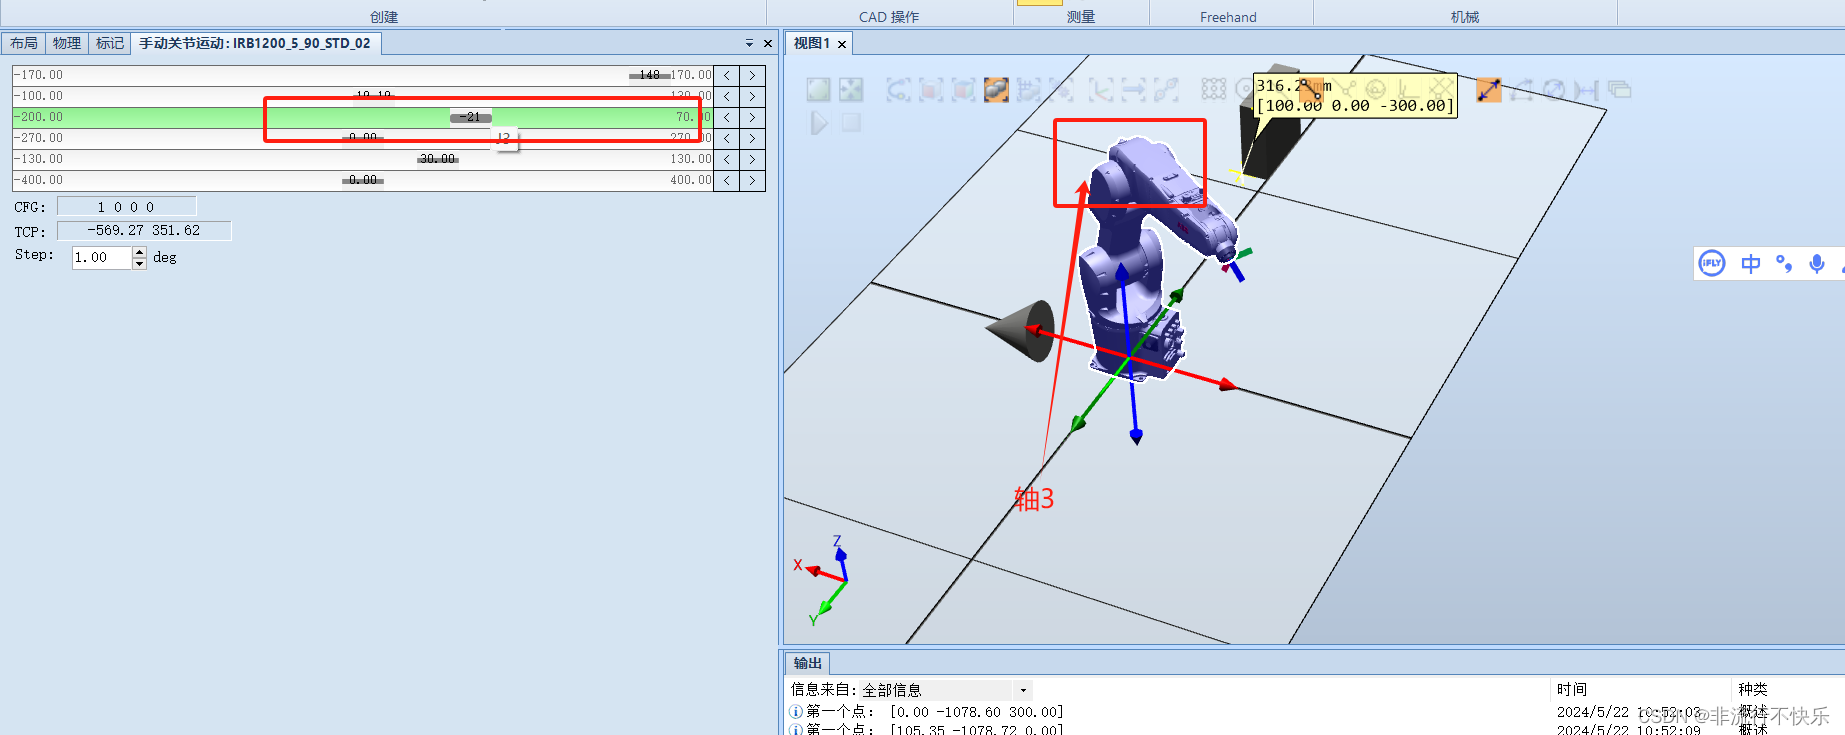Viewport: 1845px width, 735px height.
Task: Increase joint 5 with right arrow in -130.00 row
Action: tap(752, 159)
